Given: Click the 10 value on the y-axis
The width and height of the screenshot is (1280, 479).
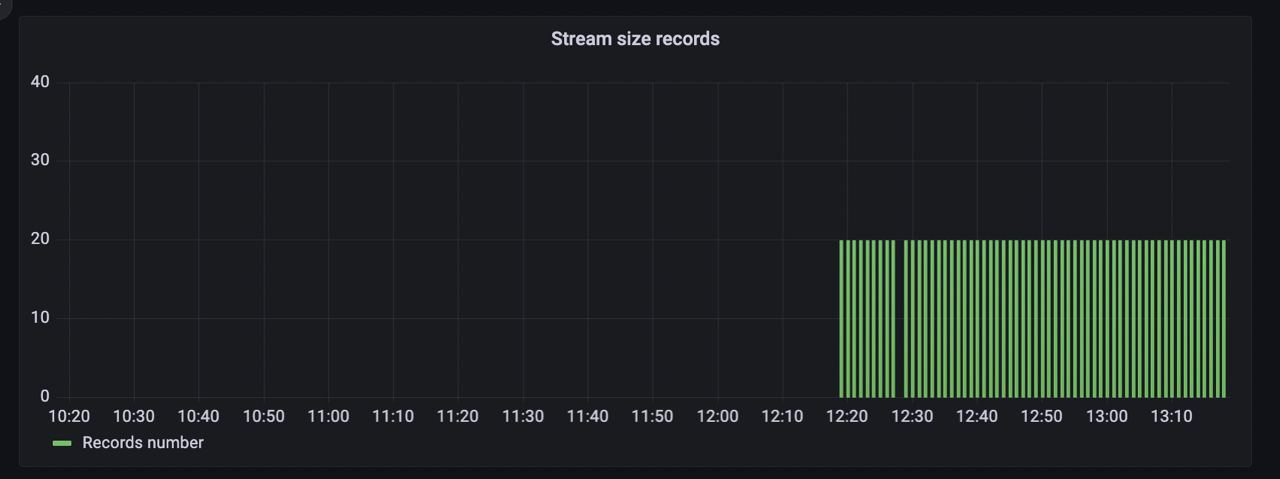Looking at the screenshot, I should click(x=40, y=318).
